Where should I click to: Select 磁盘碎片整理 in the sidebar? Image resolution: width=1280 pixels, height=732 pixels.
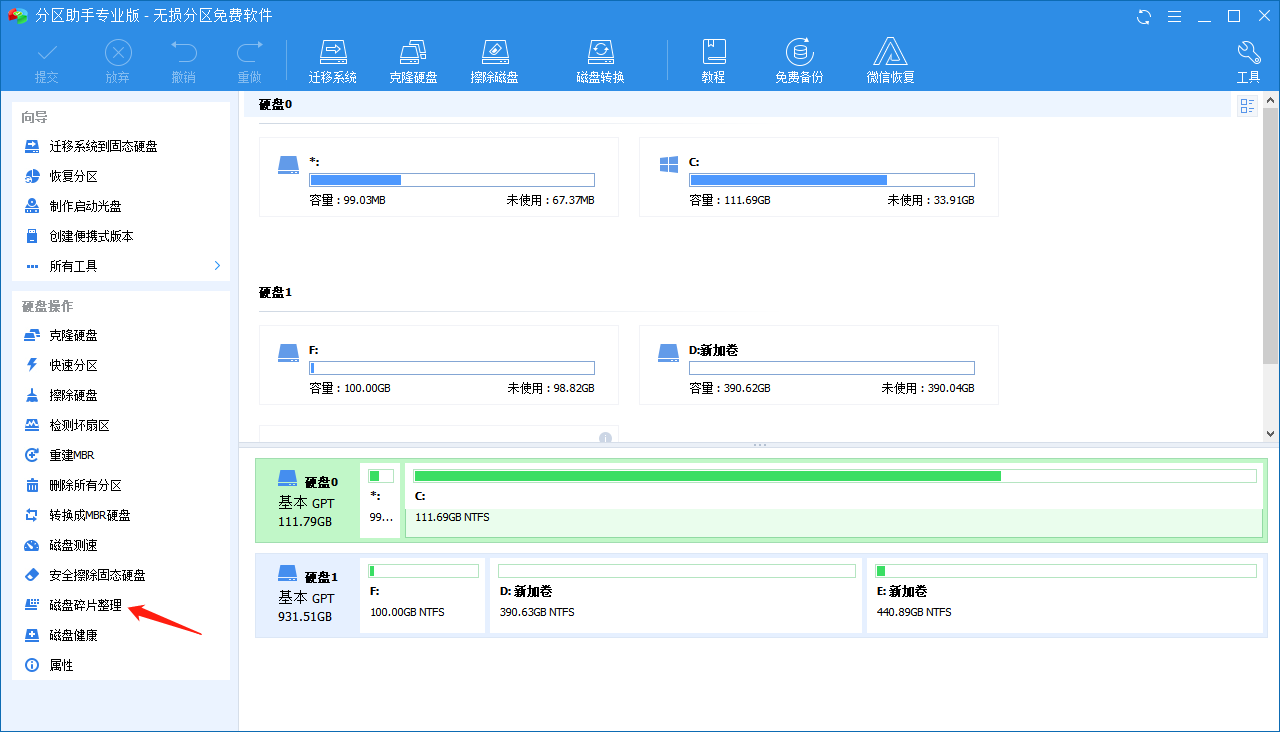pos(85,605)
